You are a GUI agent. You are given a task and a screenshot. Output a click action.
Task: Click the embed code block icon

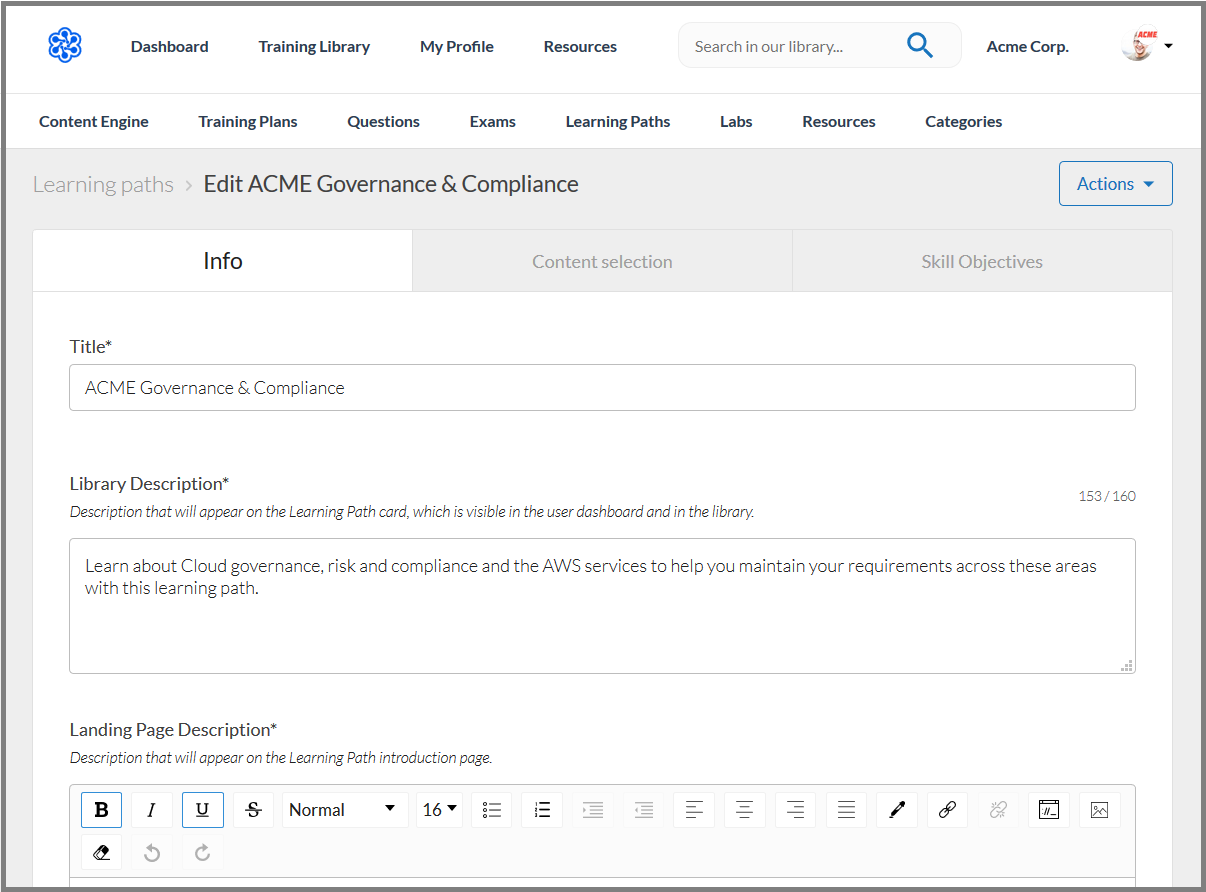pos(1049,810)
